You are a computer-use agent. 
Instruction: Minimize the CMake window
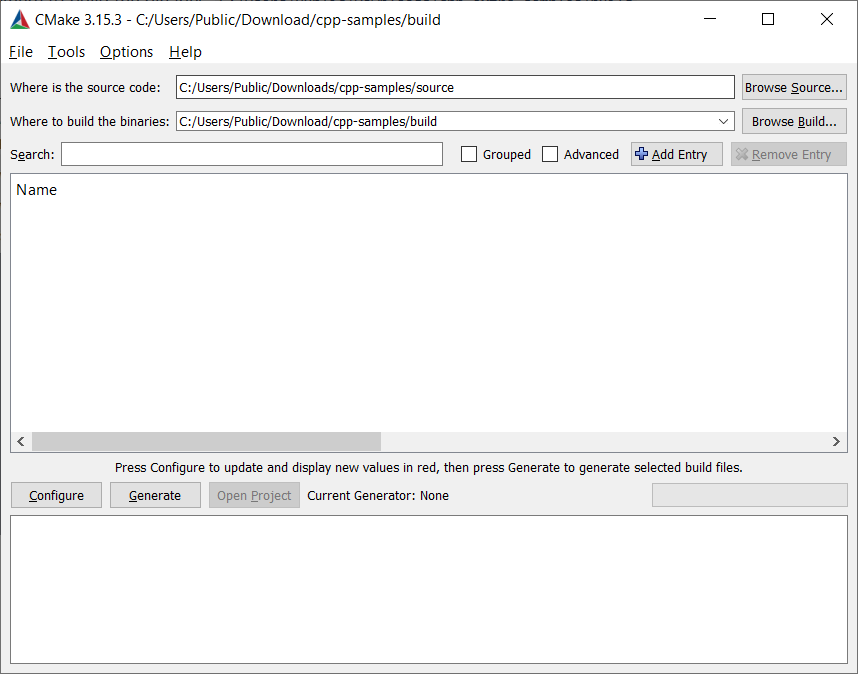710,19
